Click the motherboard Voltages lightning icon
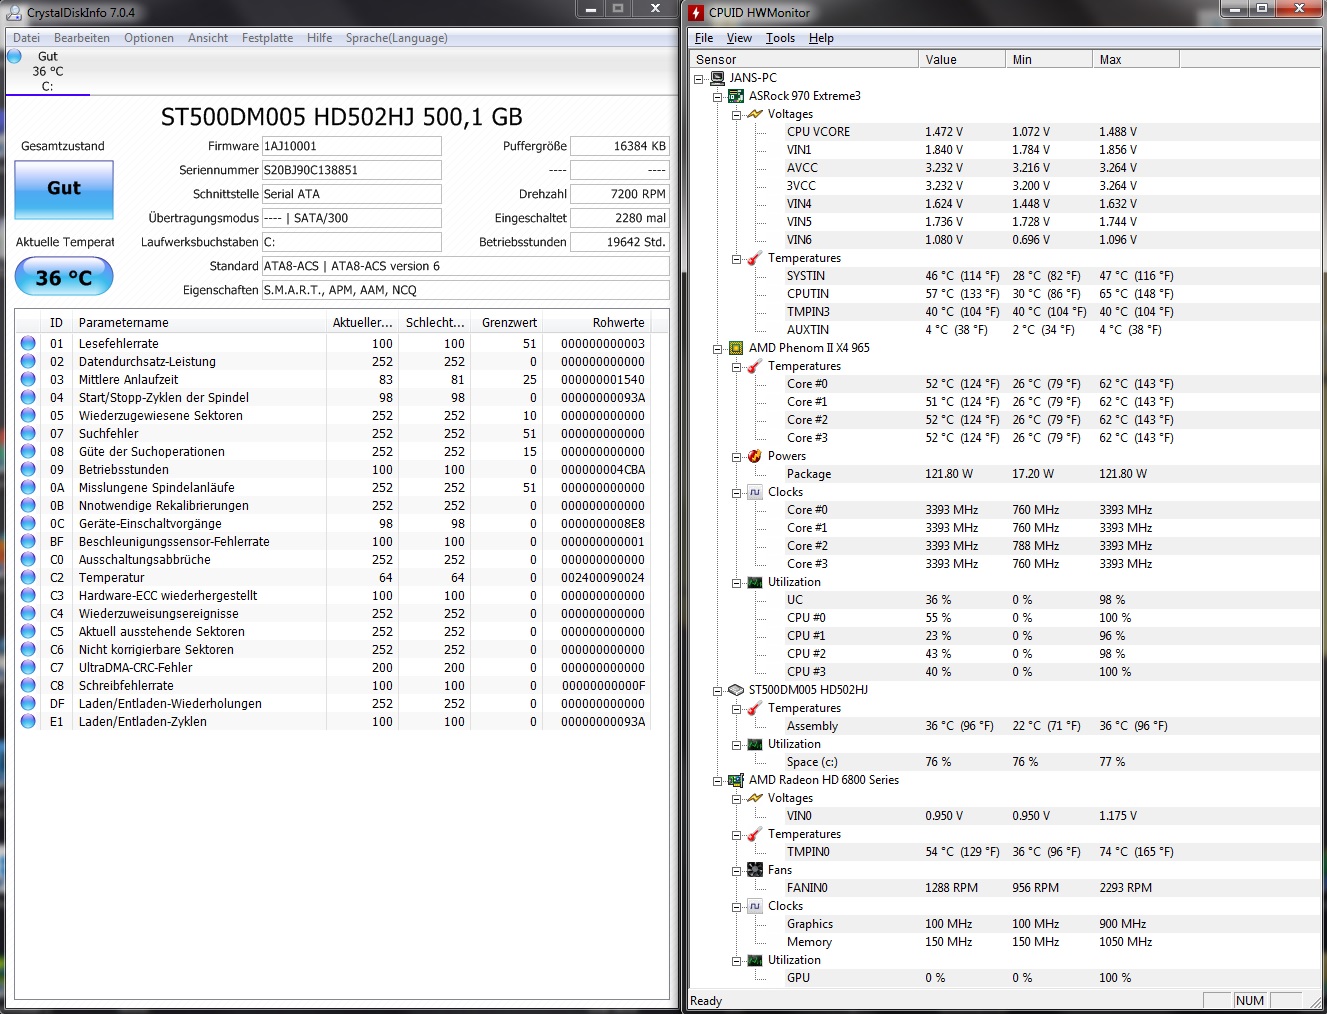Viewport: 1327px width, 1014px height. [x=755, y=114]
